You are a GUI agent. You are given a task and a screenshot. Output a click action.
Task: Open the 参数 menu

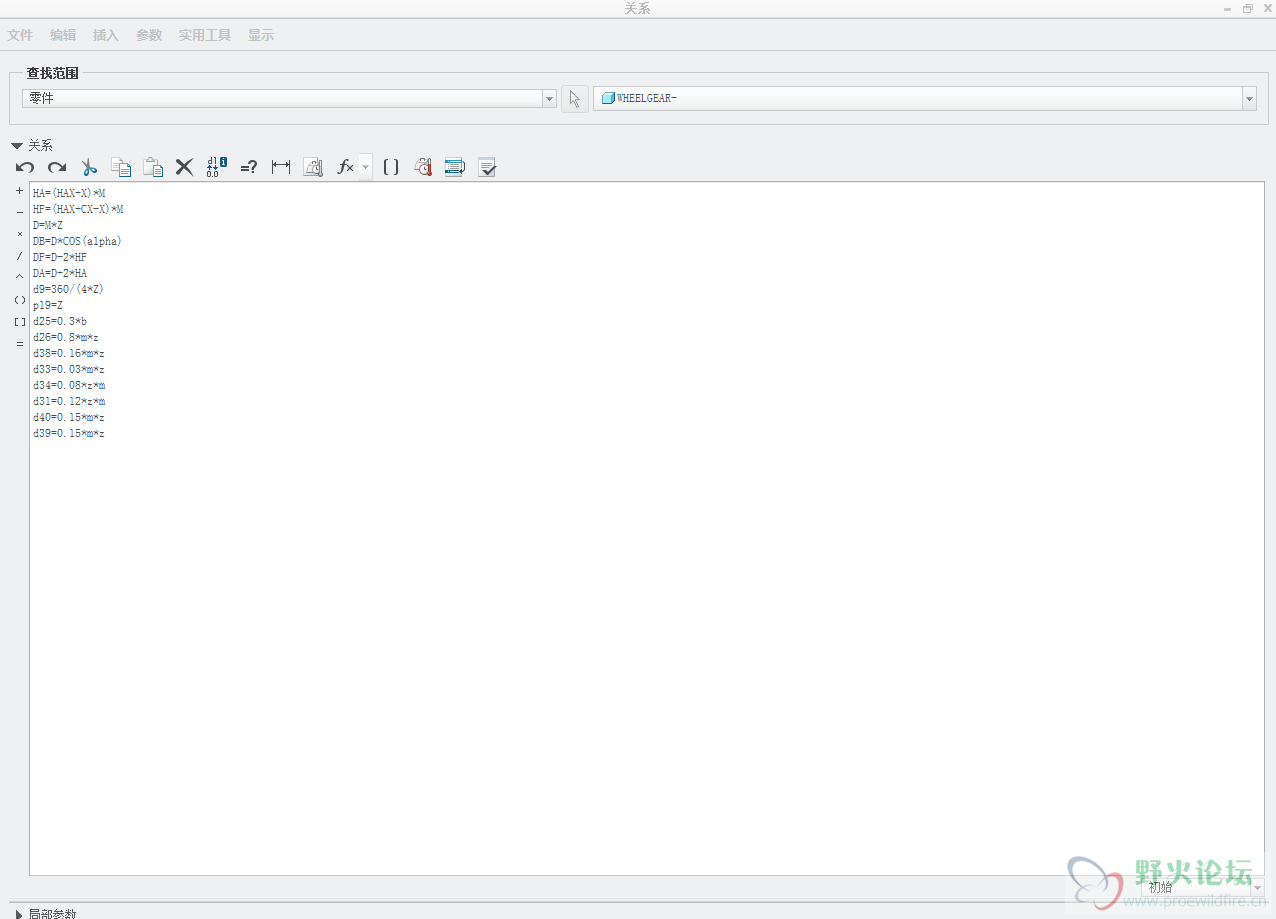(x=149, y=35)
